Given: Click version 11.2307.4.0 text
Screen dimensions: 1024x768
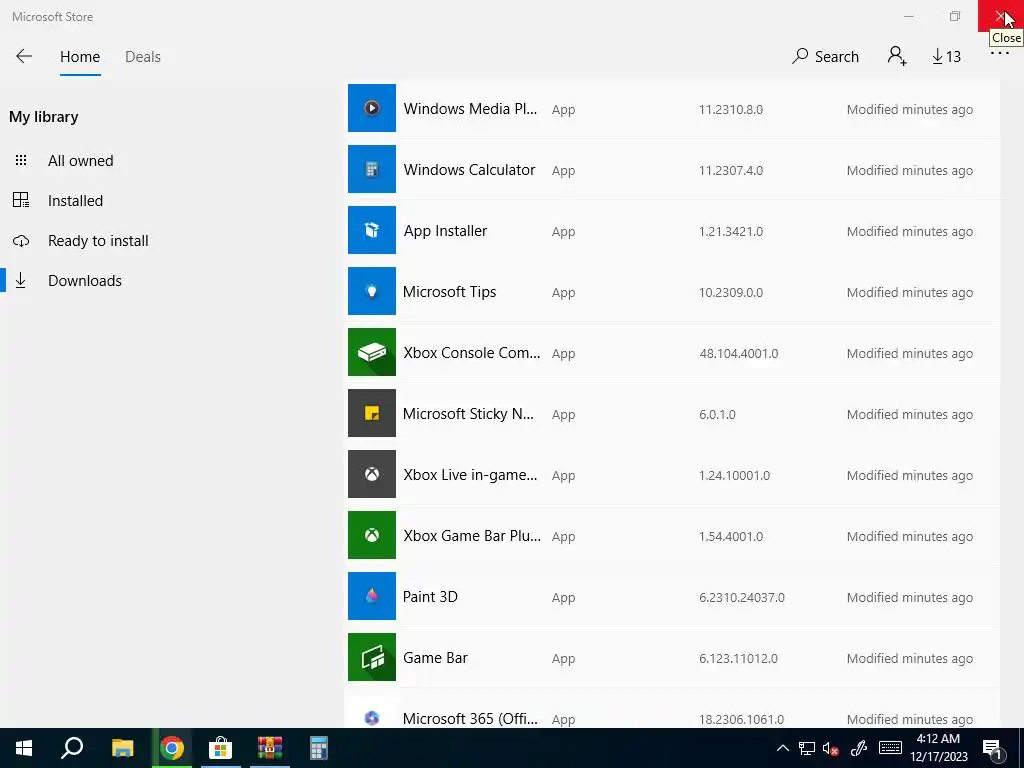Looking at the screenshot, I should coord(731,170).
